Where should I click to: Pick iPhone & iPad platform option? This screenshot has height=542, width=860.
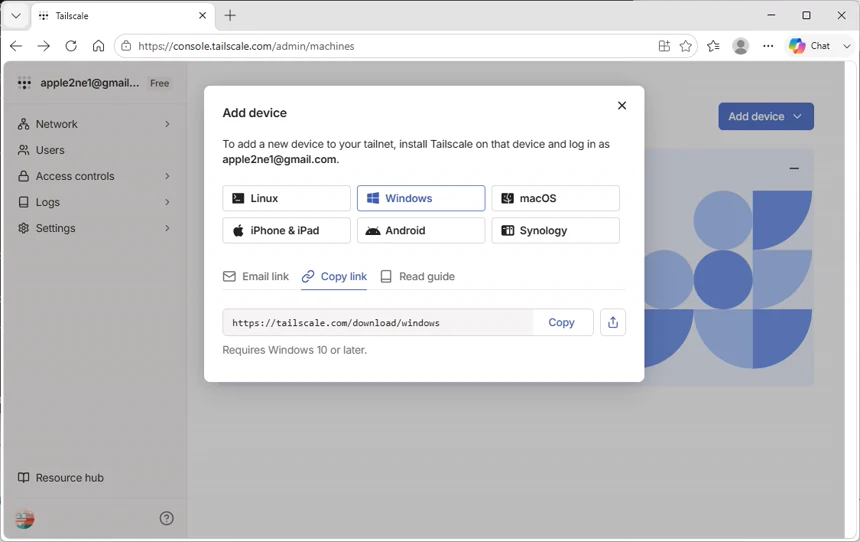286,230
